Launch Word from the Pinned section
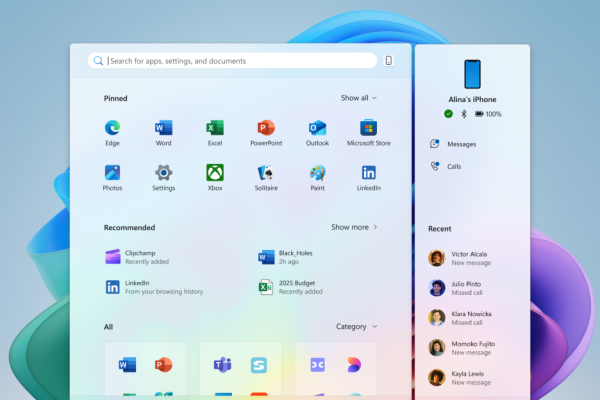The height and width of the screenshot is (400, 600). click(x=163, y=132)
